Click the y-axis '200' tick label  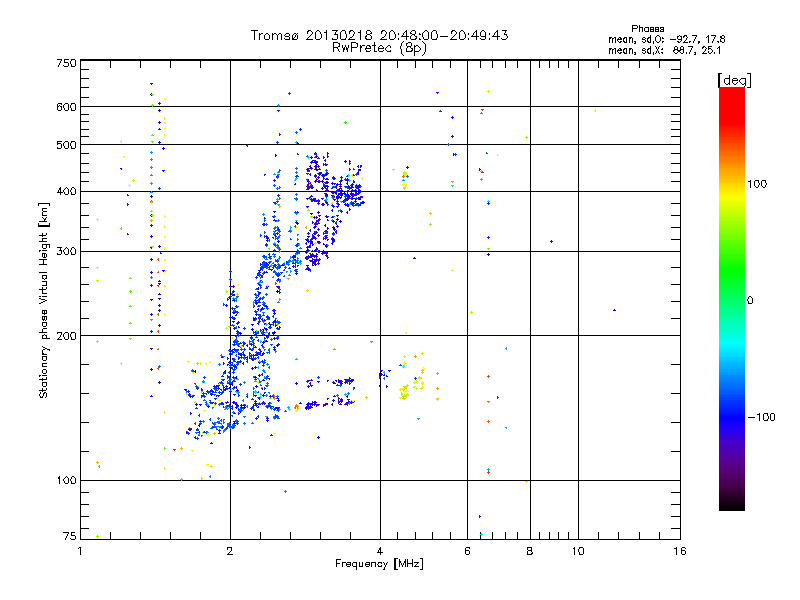click(x=66, y=336)
